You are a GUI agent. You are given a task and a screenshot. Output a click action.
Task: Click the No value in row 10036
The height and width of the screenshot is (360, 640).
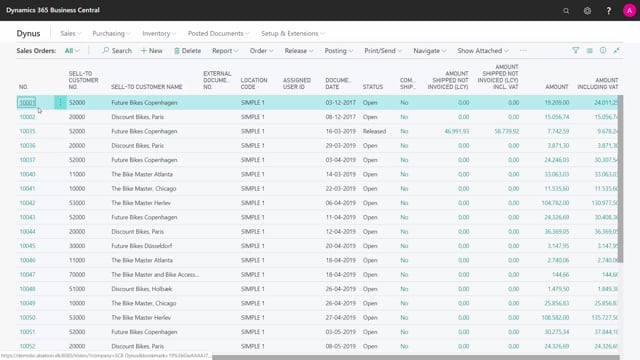tap(404, 145)
